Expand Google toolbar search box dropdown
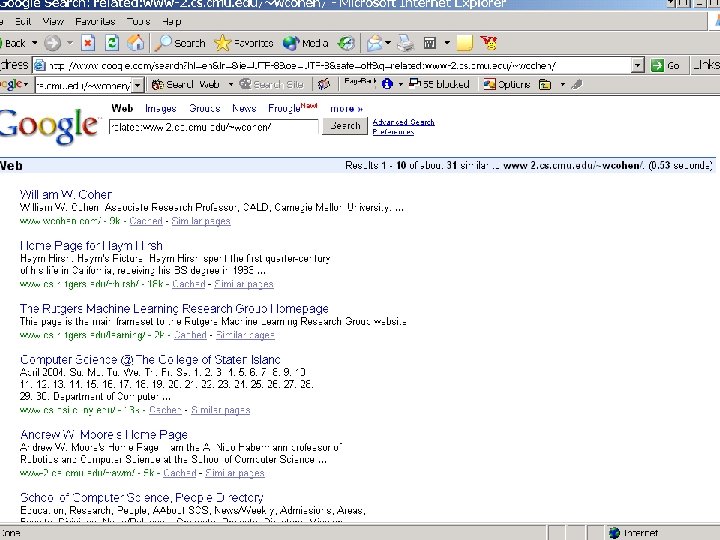This screenshot has width=720, height=540. [137, 85]
